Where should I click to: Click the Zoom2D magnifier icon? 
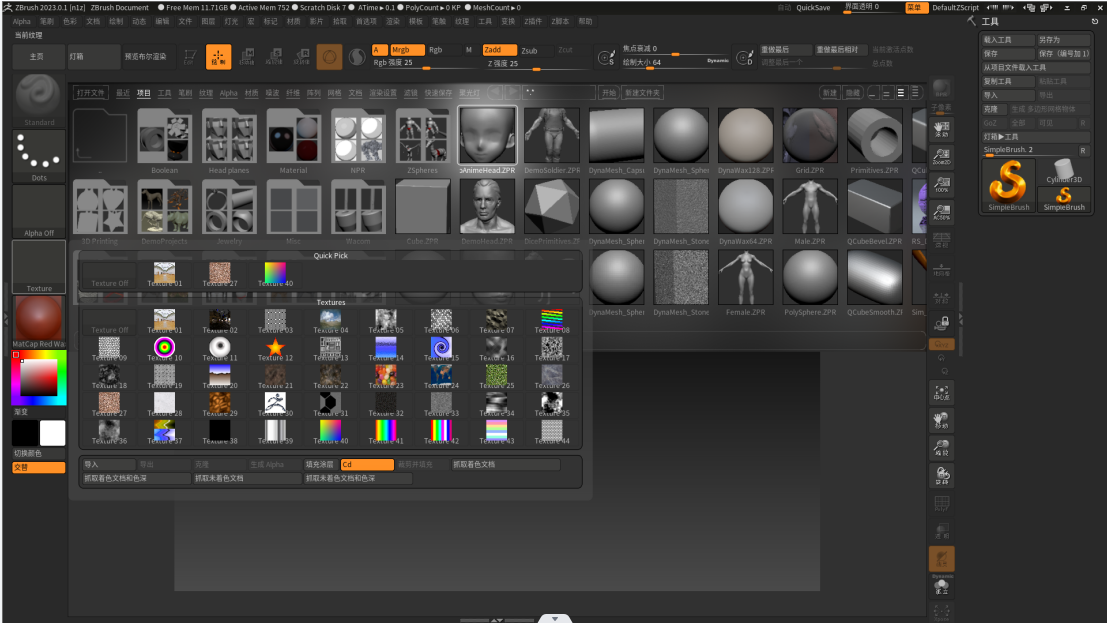pyautogui.click(x=941, y=156)
